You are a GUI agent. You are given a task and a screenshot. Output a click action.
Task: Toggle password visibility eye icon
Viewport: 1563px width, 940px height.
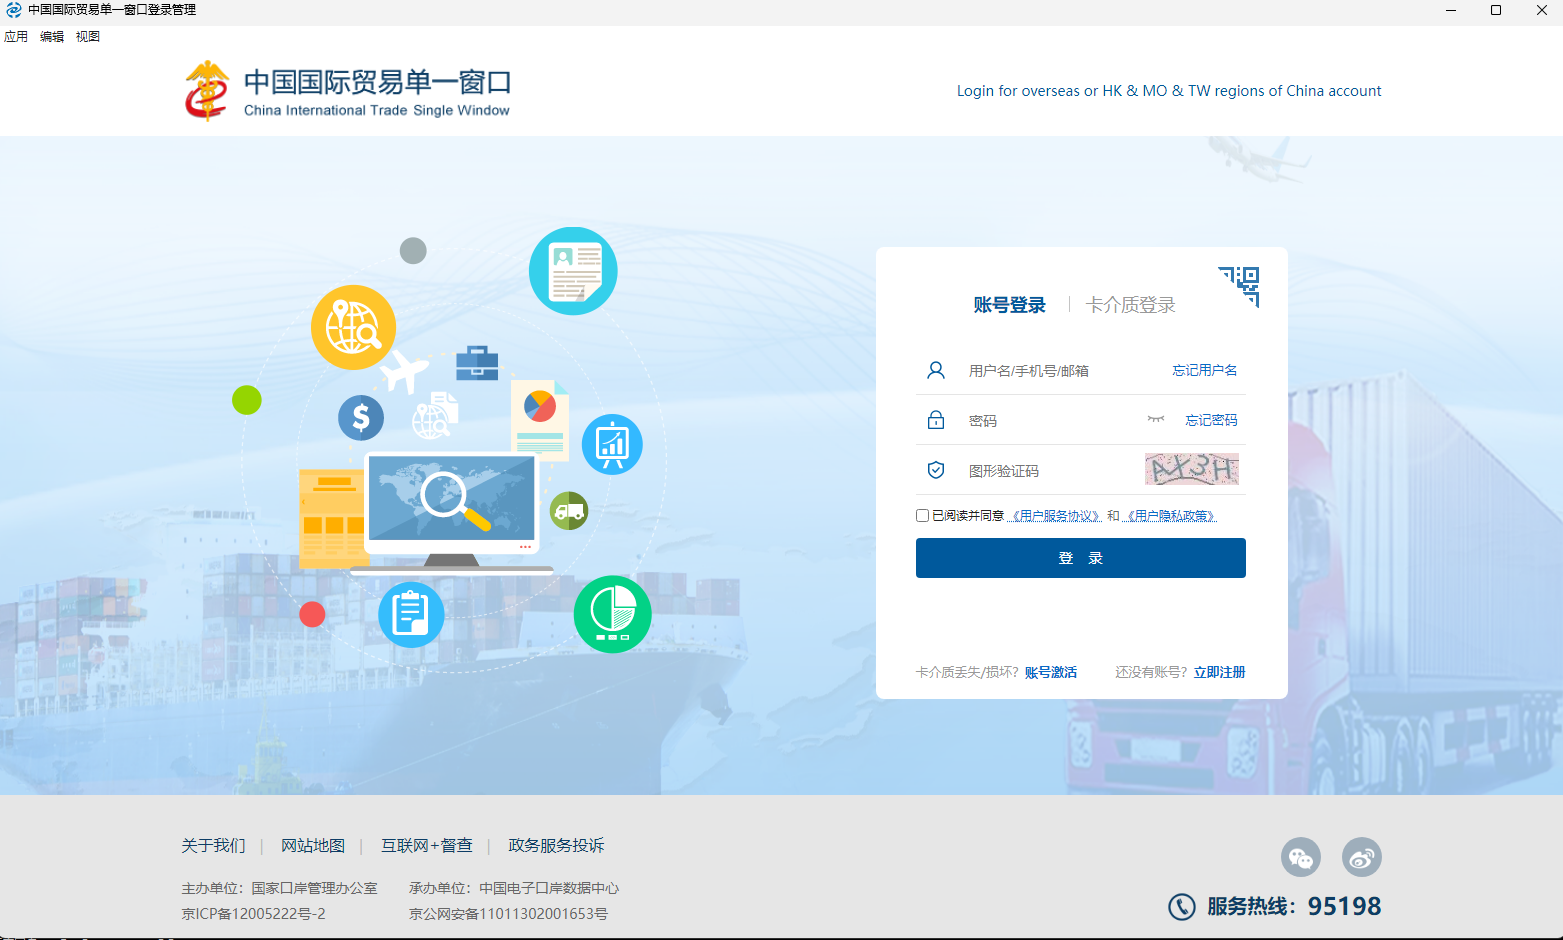1156,419
